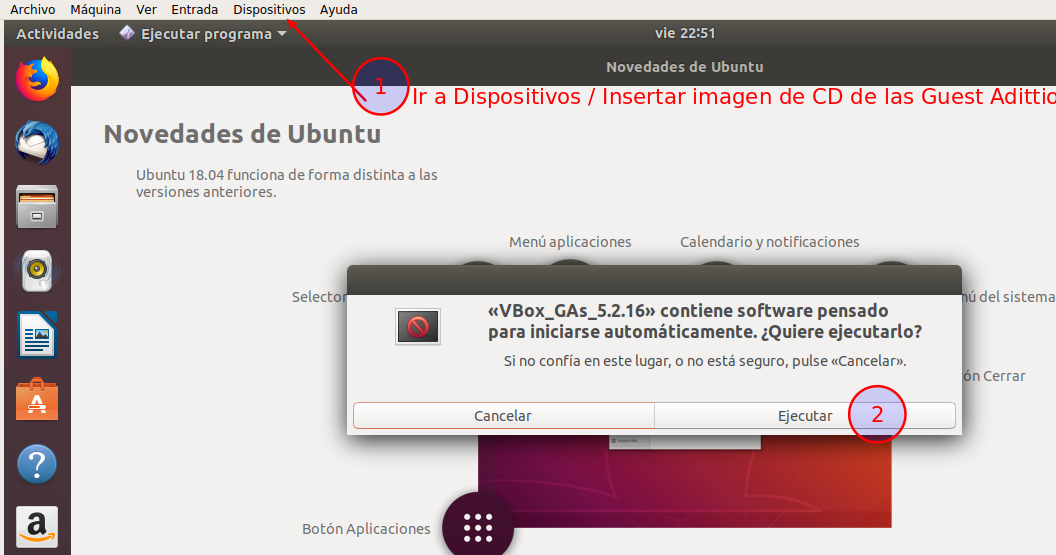
Task: Click the large Novedades de Ubuntu heading
Action: click(x=242, y=134)
